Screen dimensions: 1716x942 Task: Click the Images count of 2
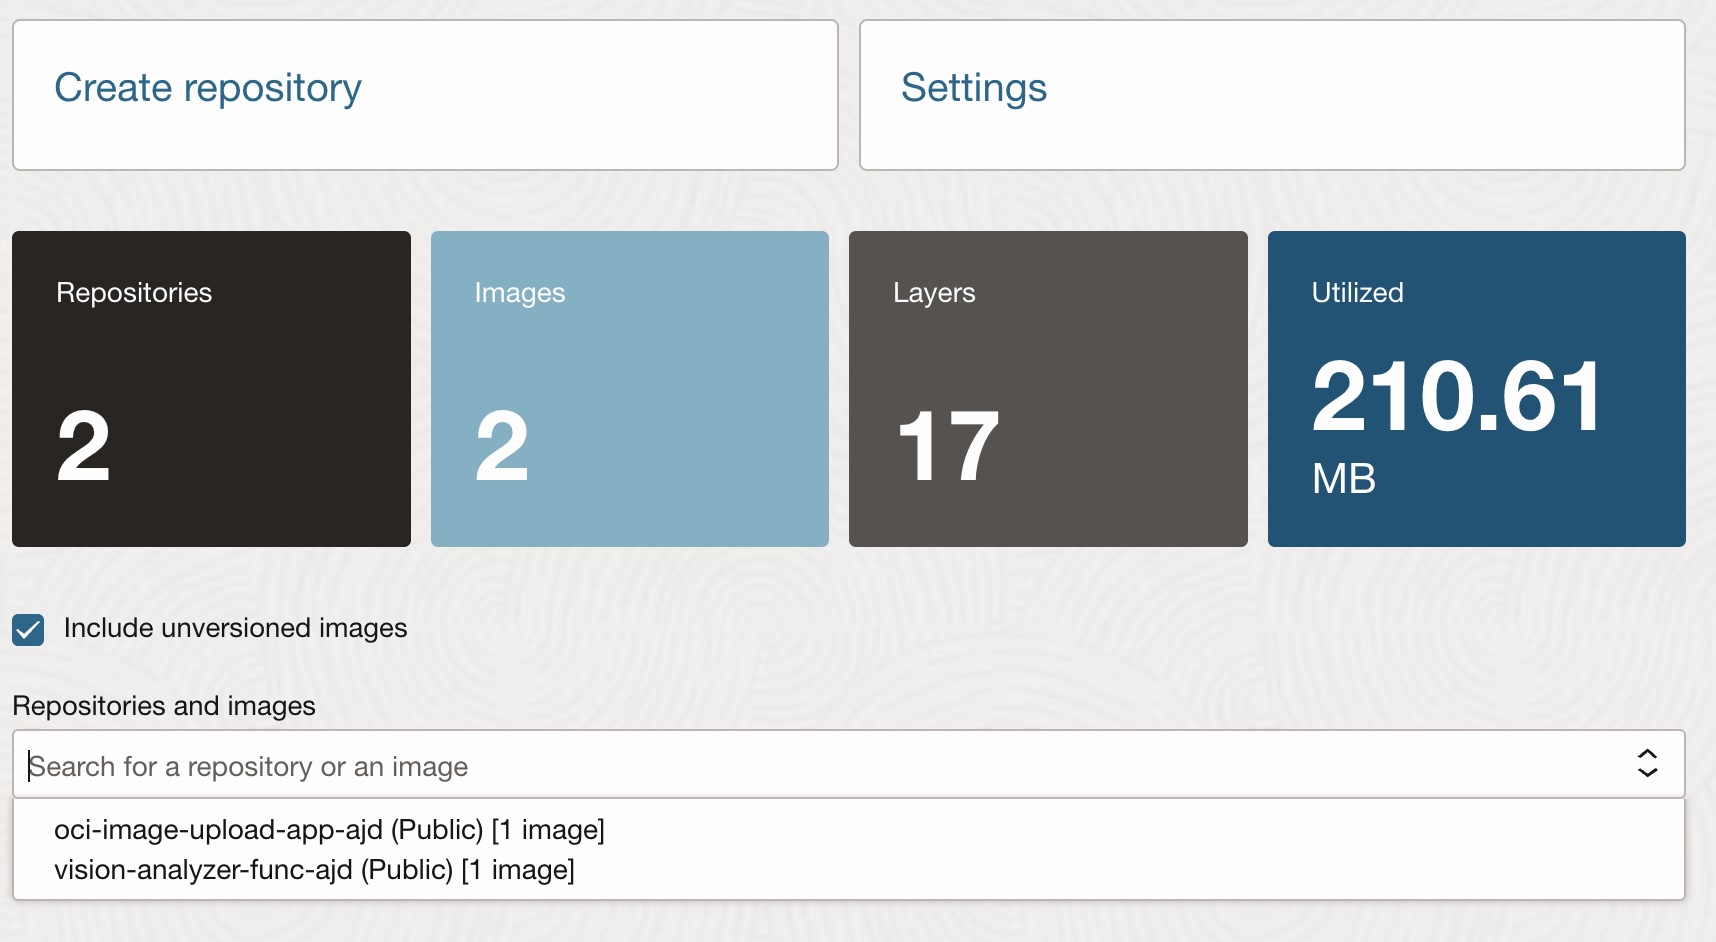pyautogui.click(x=501, y=447)
